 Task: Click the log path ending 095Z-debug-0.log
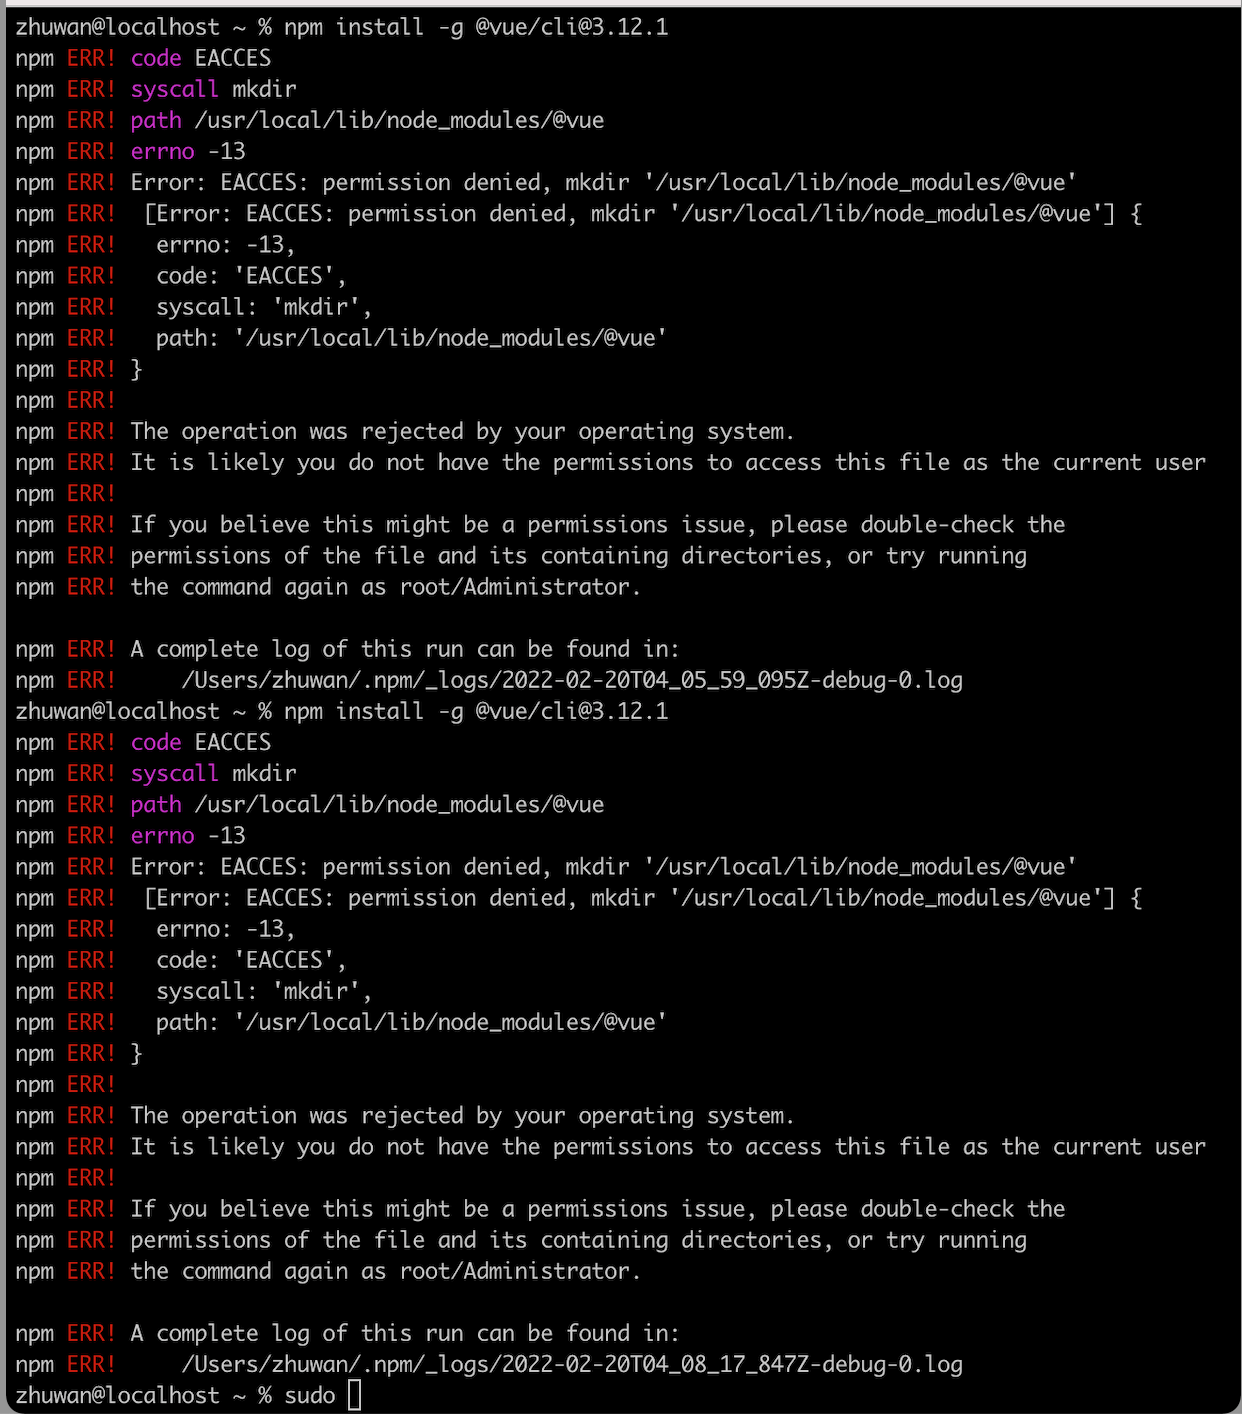tap(571, 680)
